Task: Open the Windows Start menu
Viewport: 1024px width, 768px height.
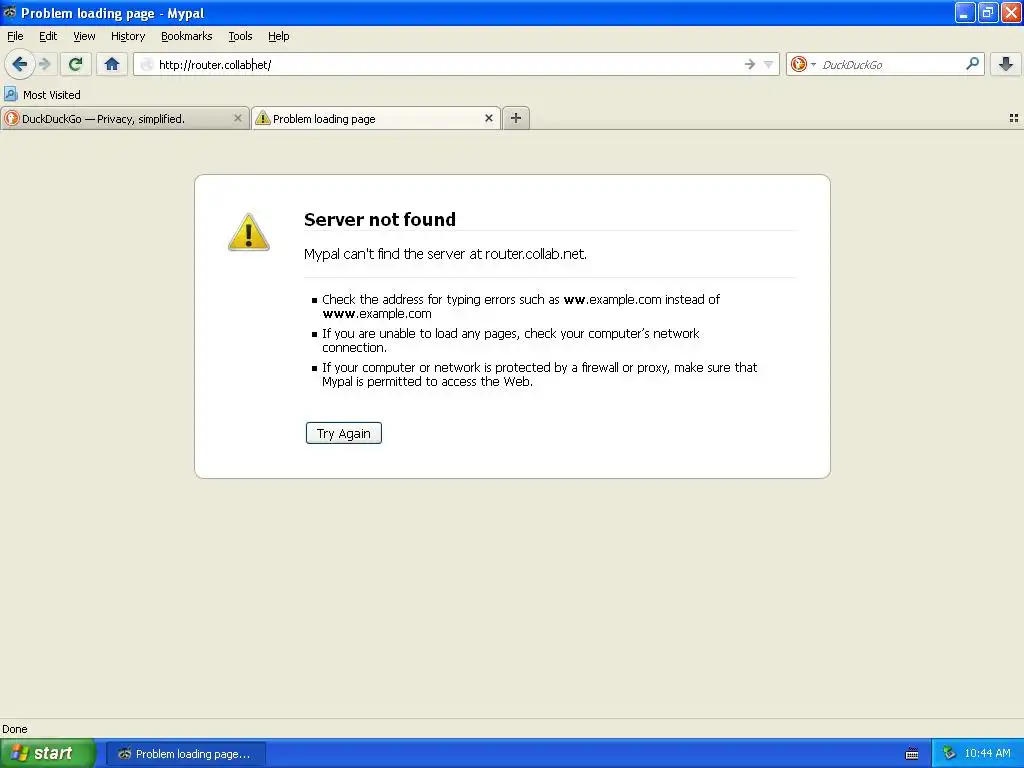Action: (x=48, y=754)
